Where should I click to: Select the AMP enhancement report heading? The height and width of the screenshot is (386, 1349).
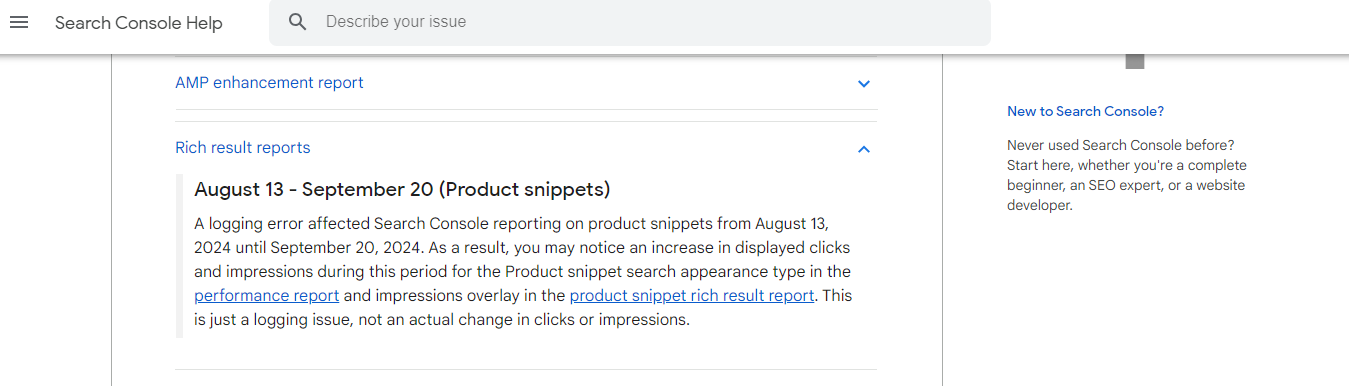[269, 83]
